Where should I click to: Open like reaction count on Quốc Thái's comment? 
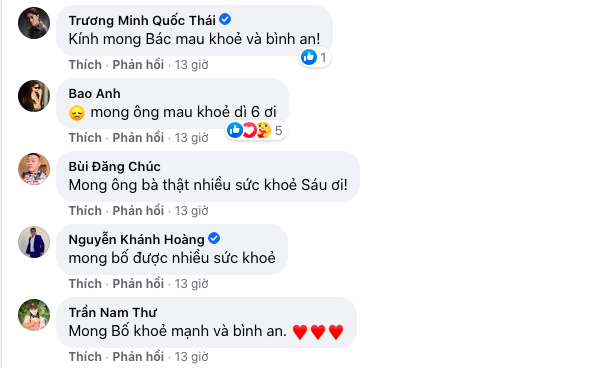point(315,57)
